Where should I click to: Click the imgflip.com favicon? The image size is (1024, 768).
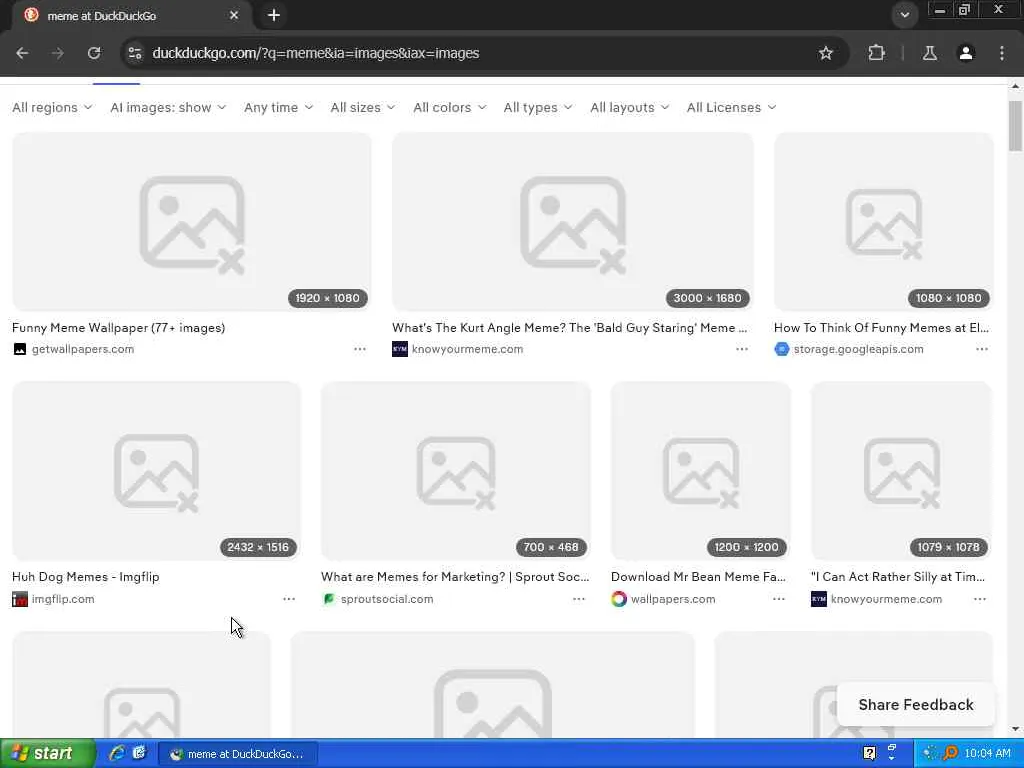coord(20,599)
